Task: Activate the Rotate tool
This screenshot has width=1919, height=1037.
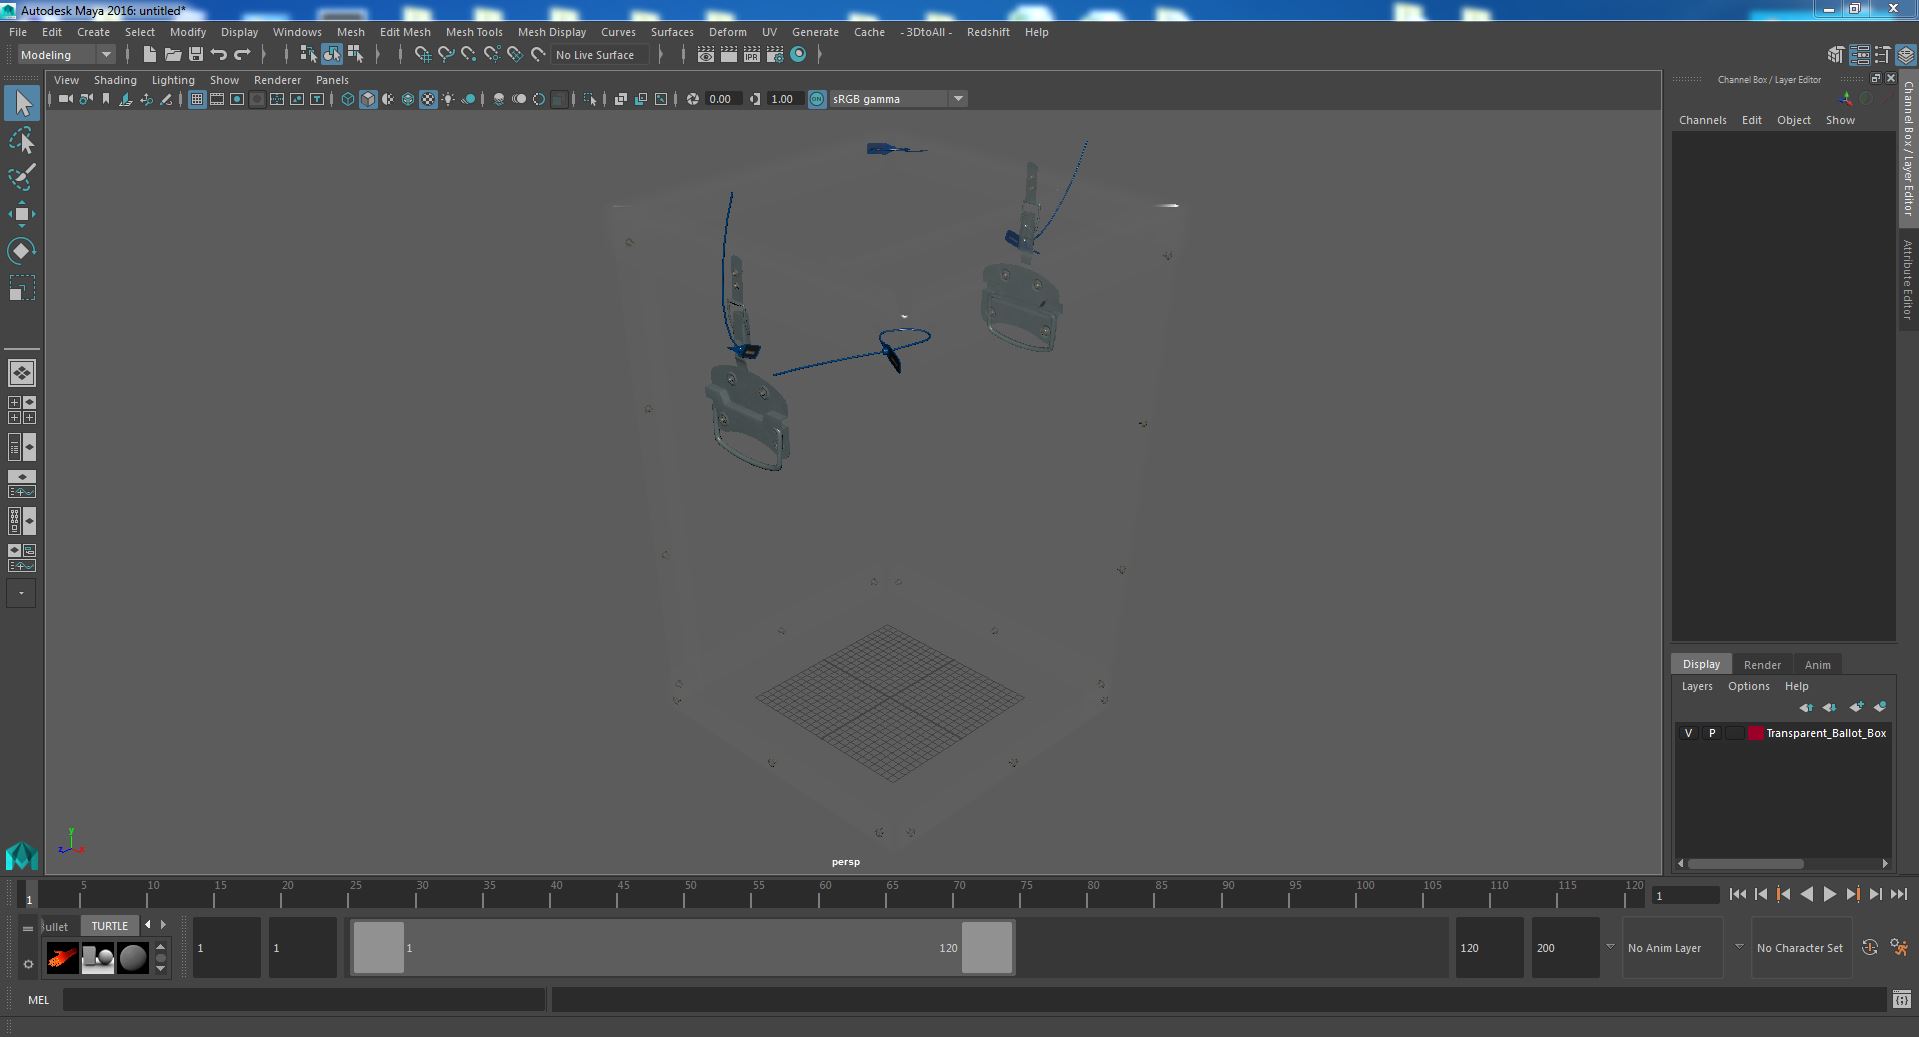Action: coord(22,250)
